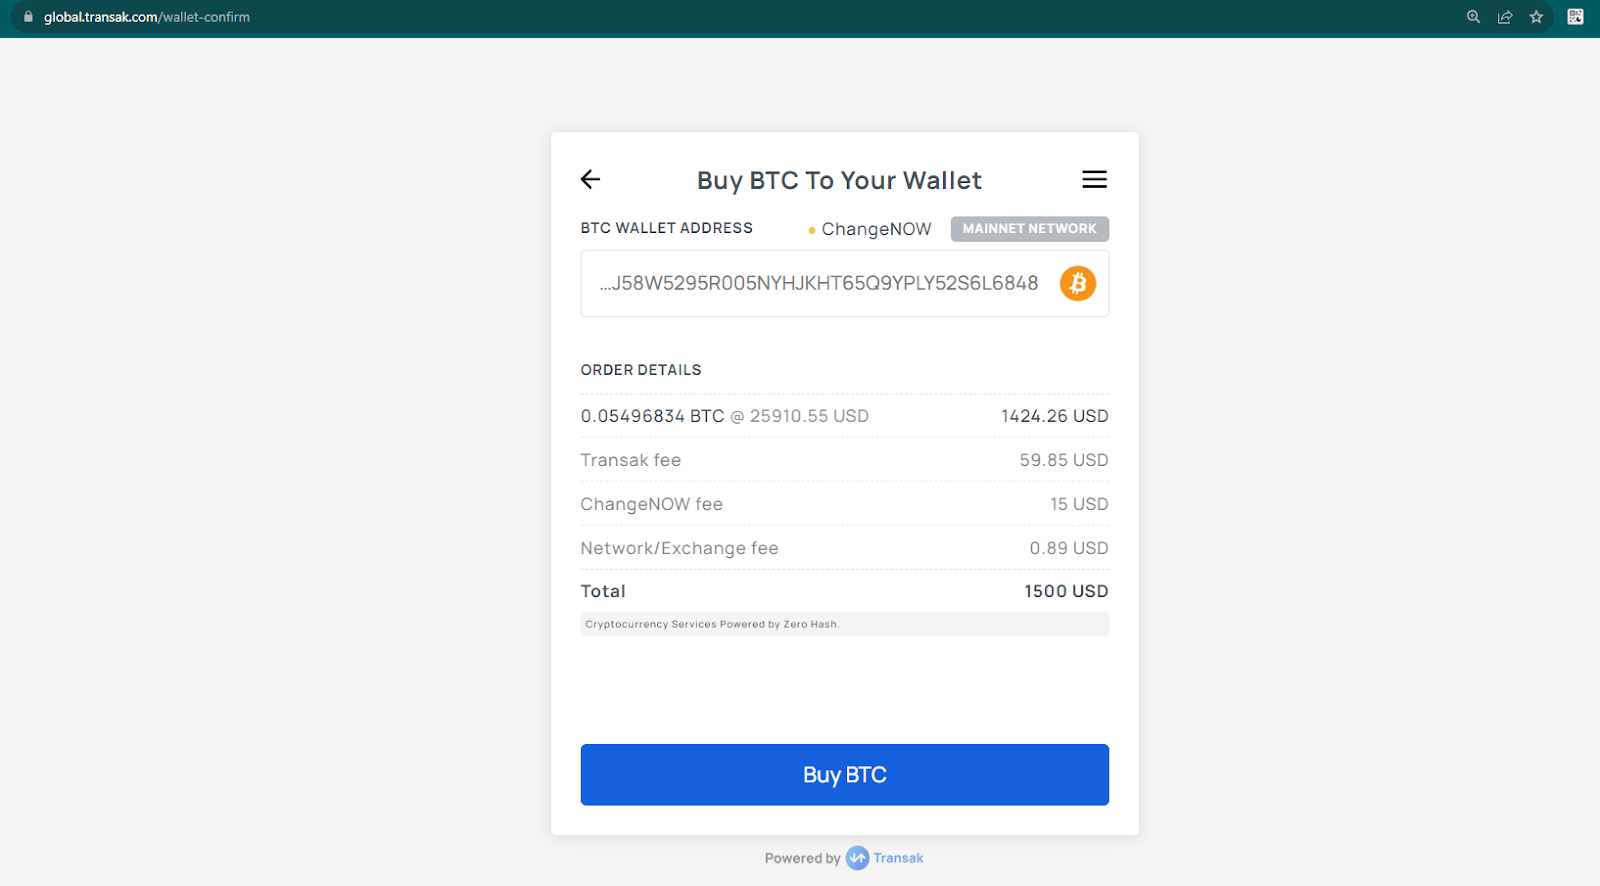Click the browser zoom magnifier icon

[x=1473, y=17]
